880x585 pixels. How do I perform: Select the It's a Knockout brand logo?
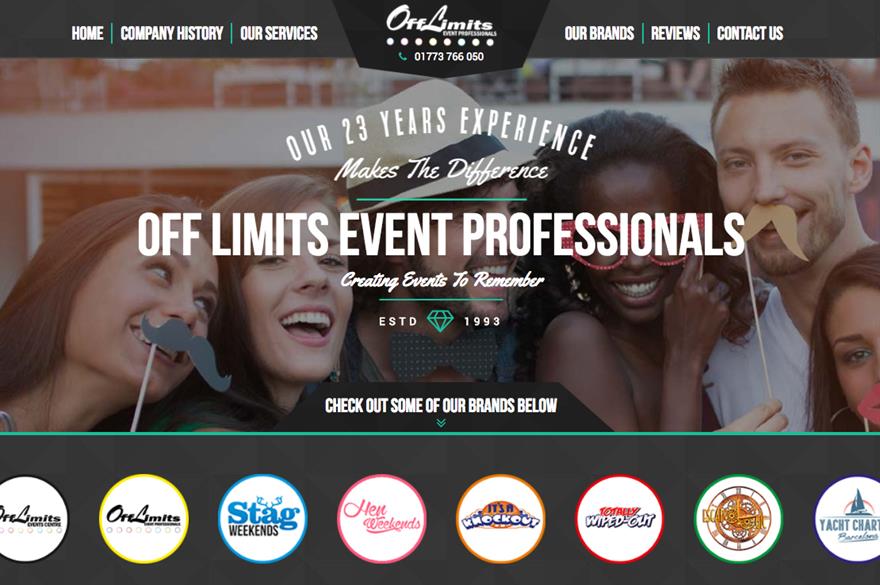[x=501, y=518]
